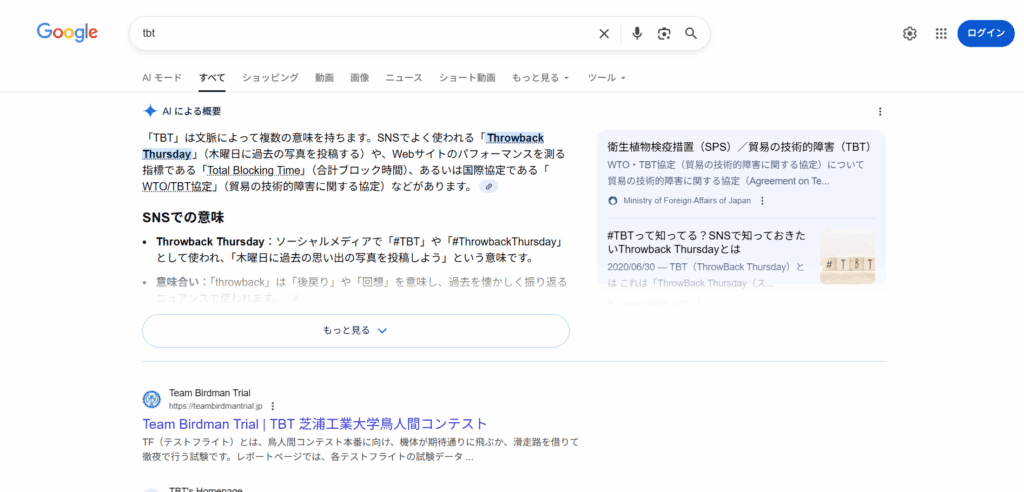The image size is (1024, 492).
Task: Clear the search box text
Action: (604, 33)
